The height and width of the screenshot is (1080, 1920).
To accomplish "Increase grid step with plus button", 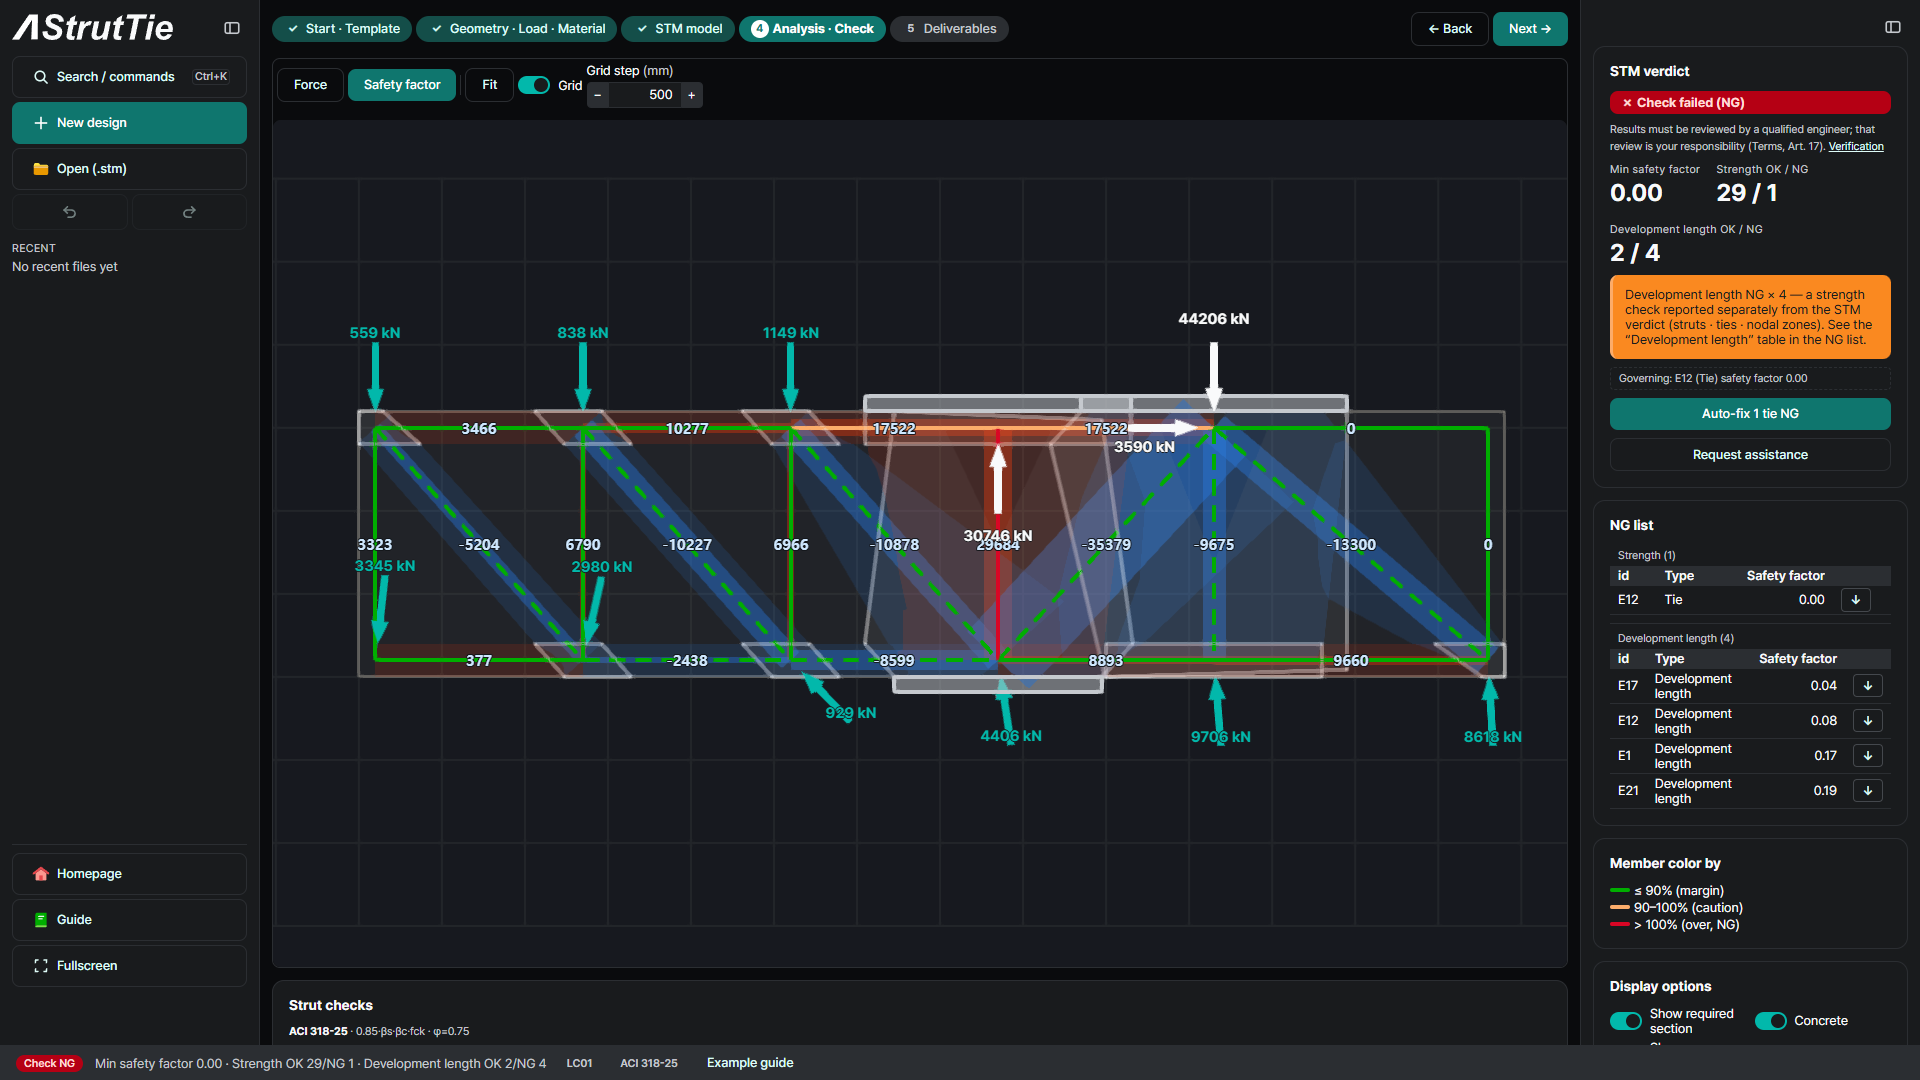I will pyautogui.click(x=691, y=95).
